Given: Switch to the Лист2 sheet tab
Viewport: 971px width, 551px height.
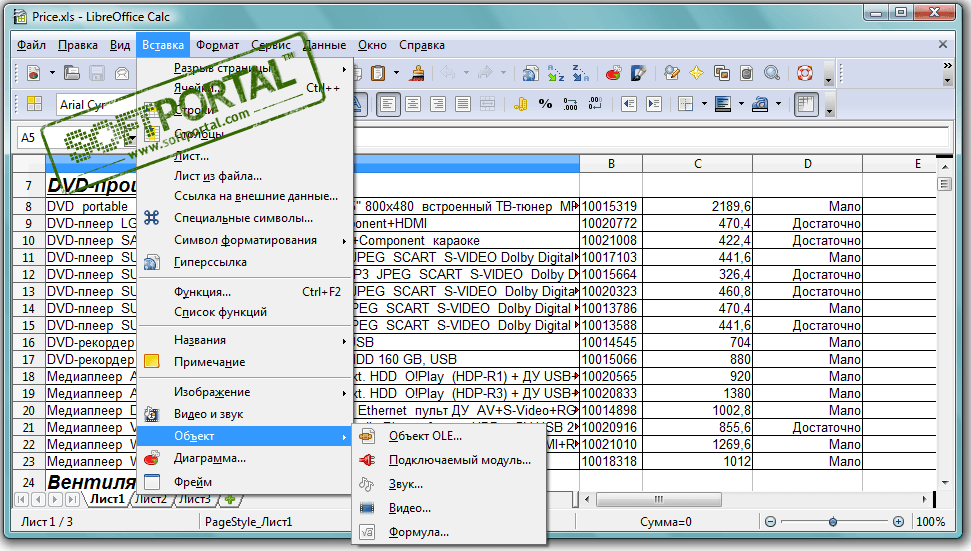Looking at the screenshot, I should pos(152,499).
